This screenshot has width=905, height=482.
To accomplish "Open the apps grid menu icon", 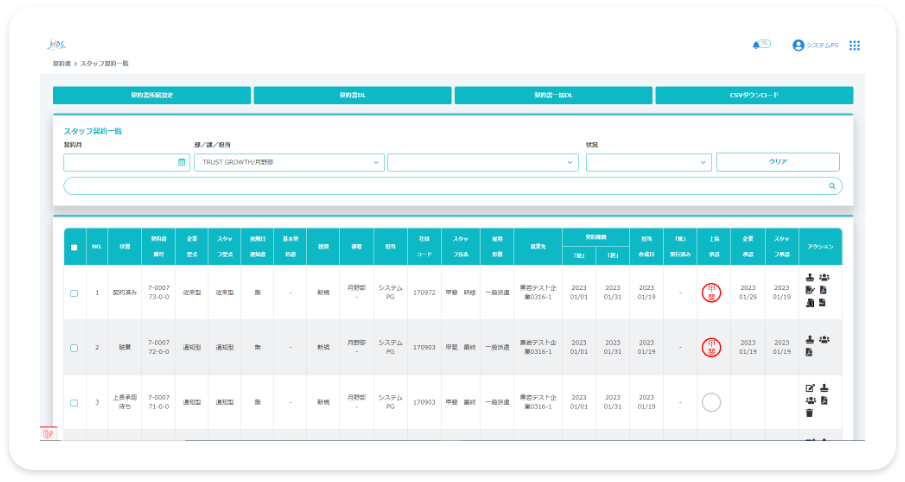I will 854,45.
